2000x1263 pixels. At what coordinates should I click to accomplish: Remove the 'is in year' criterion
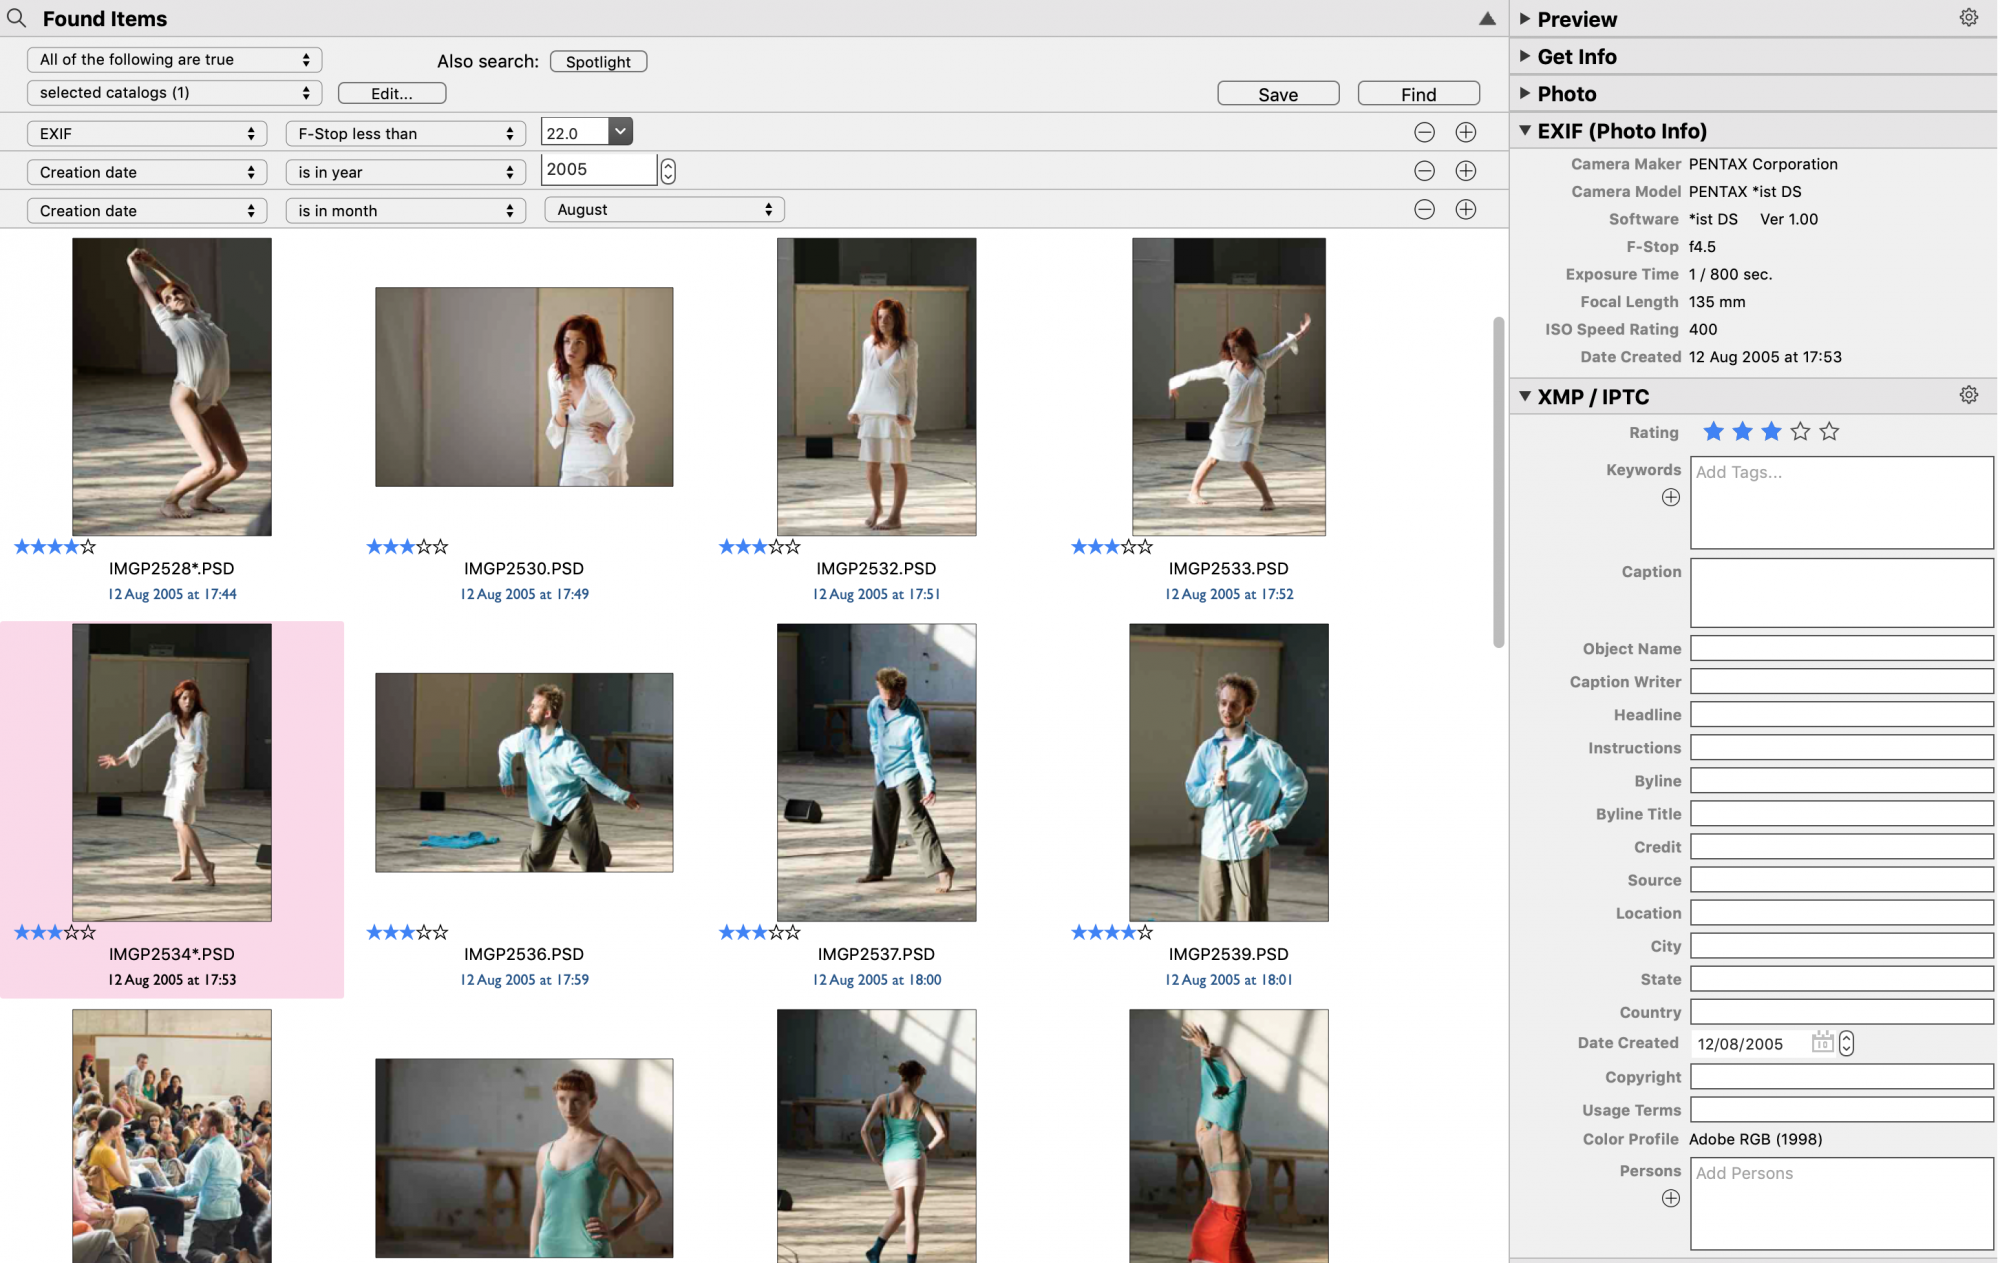pos(1424,171)
